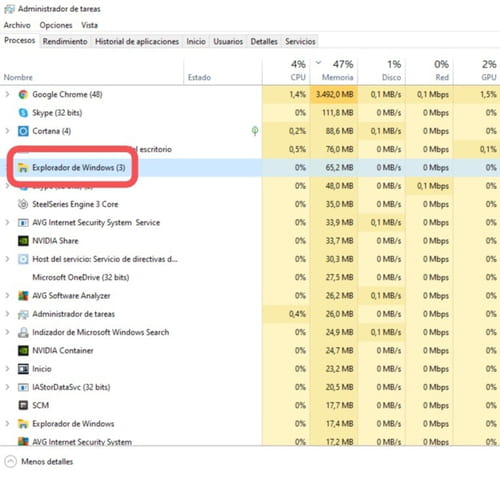Click the 111,8 MB memory value for Skype
The width and height of the screenshot is (500, 477).
pos(337,113)
